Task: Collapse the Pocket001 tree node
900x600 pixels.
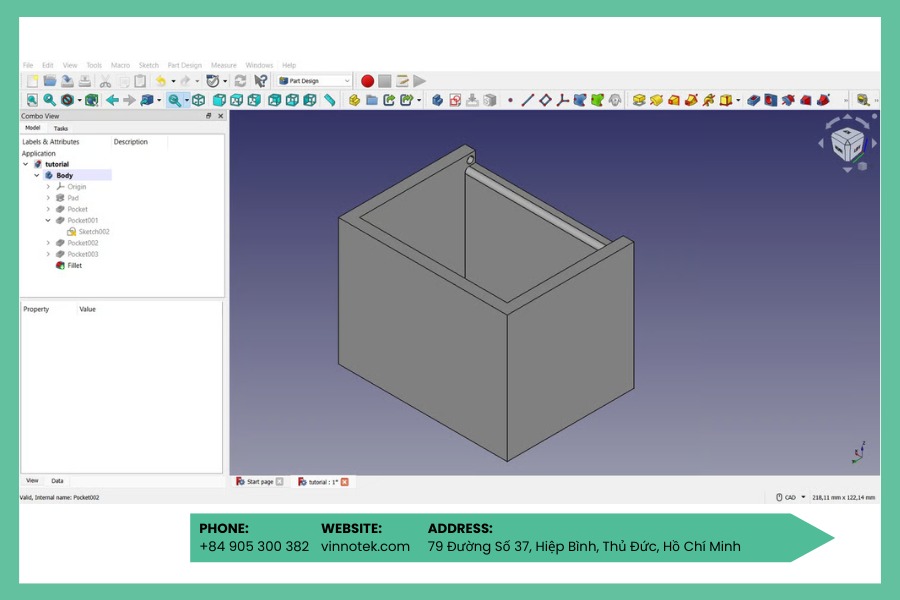Action: (48, 220)
